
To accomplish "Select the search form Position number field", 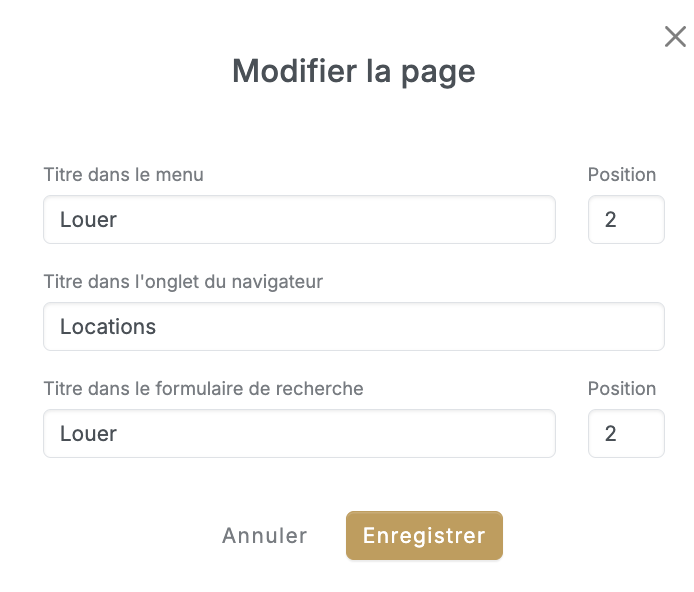I will [x=626, y=433].
